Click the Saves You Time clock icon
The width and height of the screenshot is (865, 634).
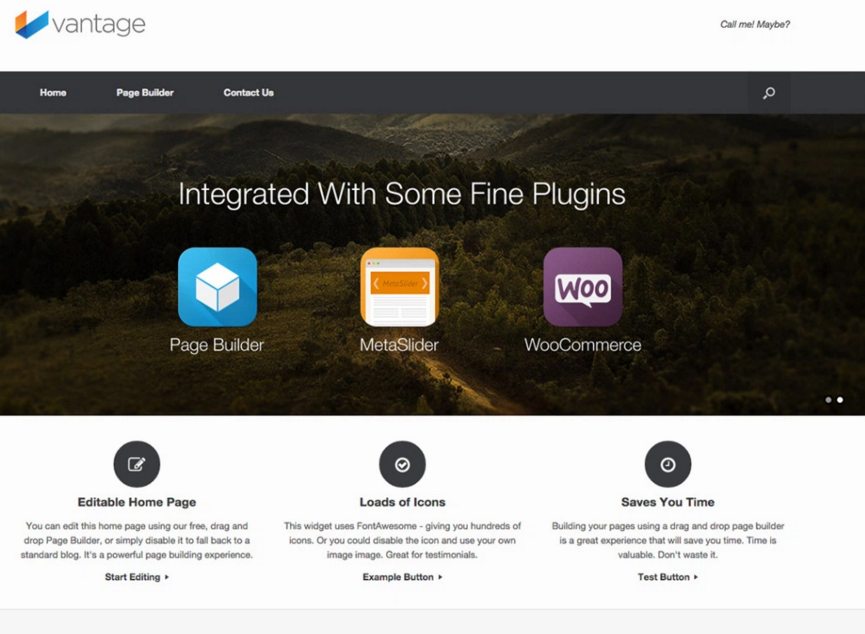[x=668, y=464]
